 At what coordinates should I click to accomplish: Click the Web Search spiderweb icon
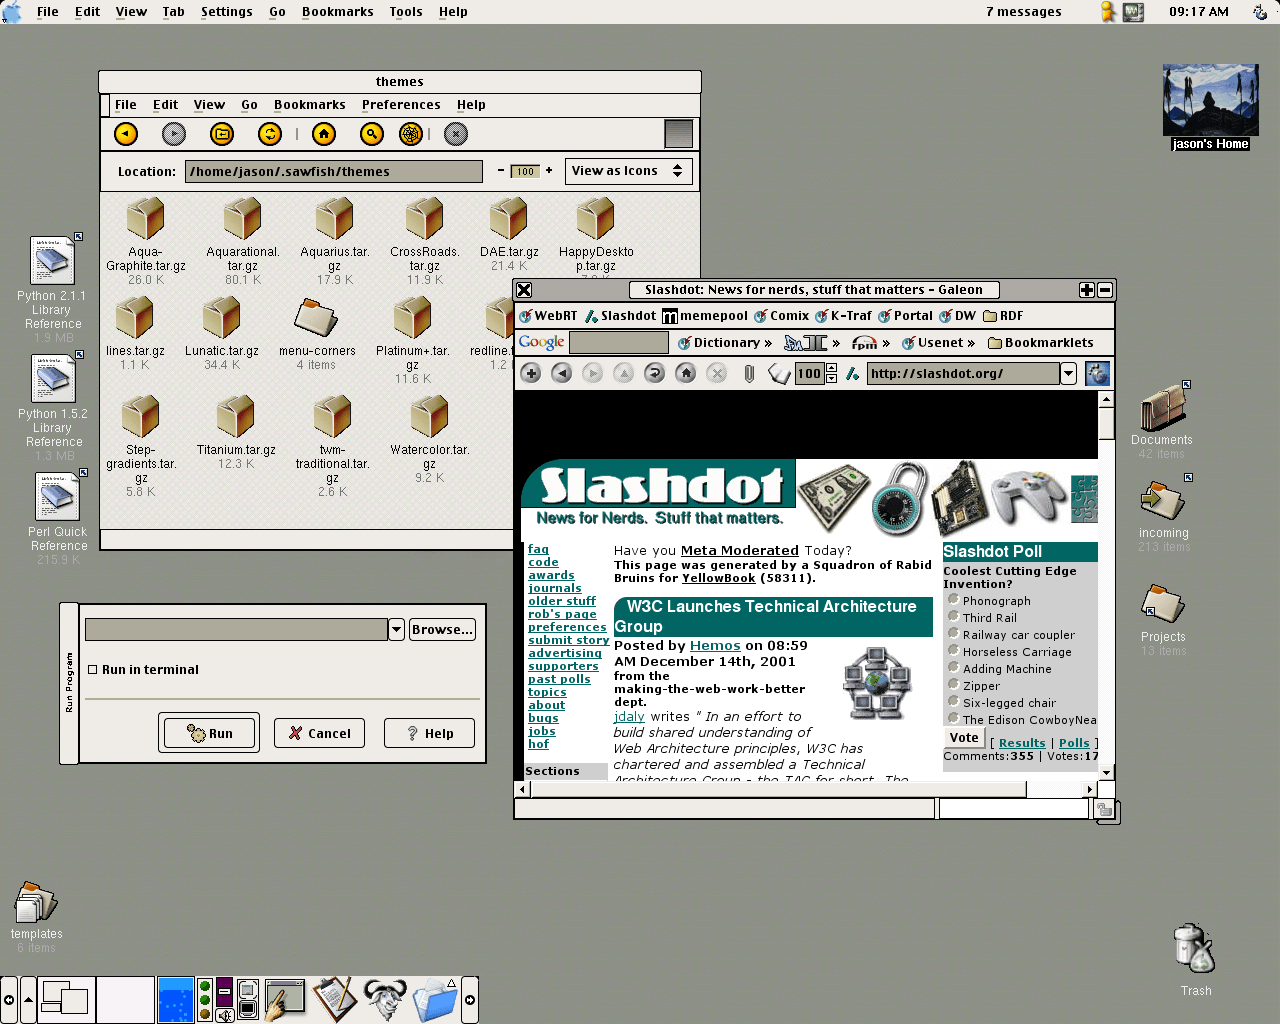(x=410, y=134)
